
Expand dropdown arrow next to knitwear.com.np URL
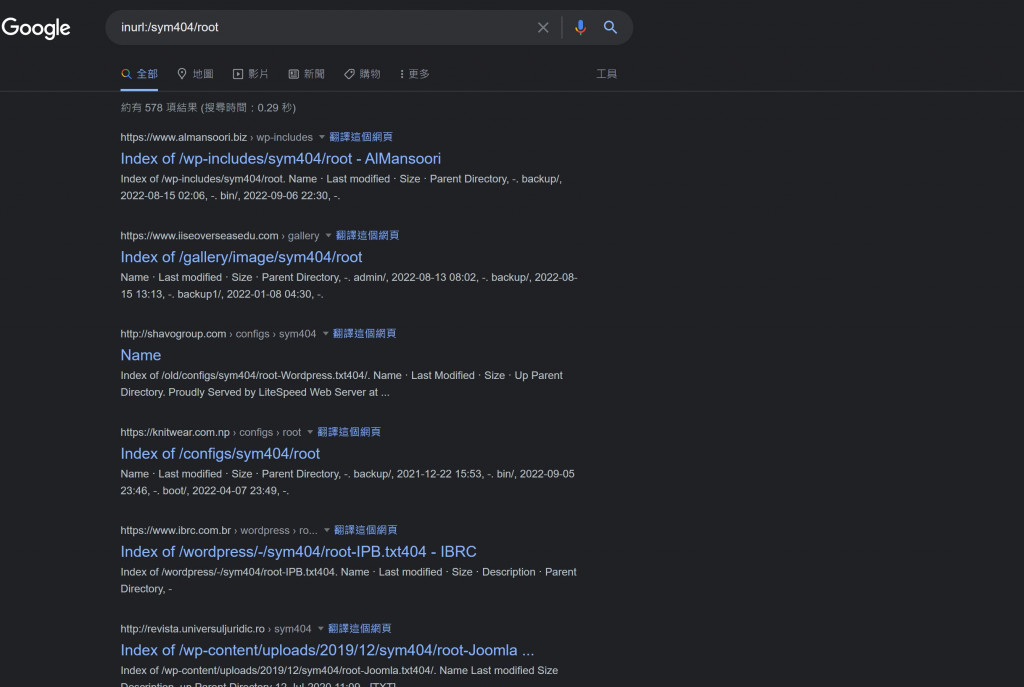click(310, 432)
